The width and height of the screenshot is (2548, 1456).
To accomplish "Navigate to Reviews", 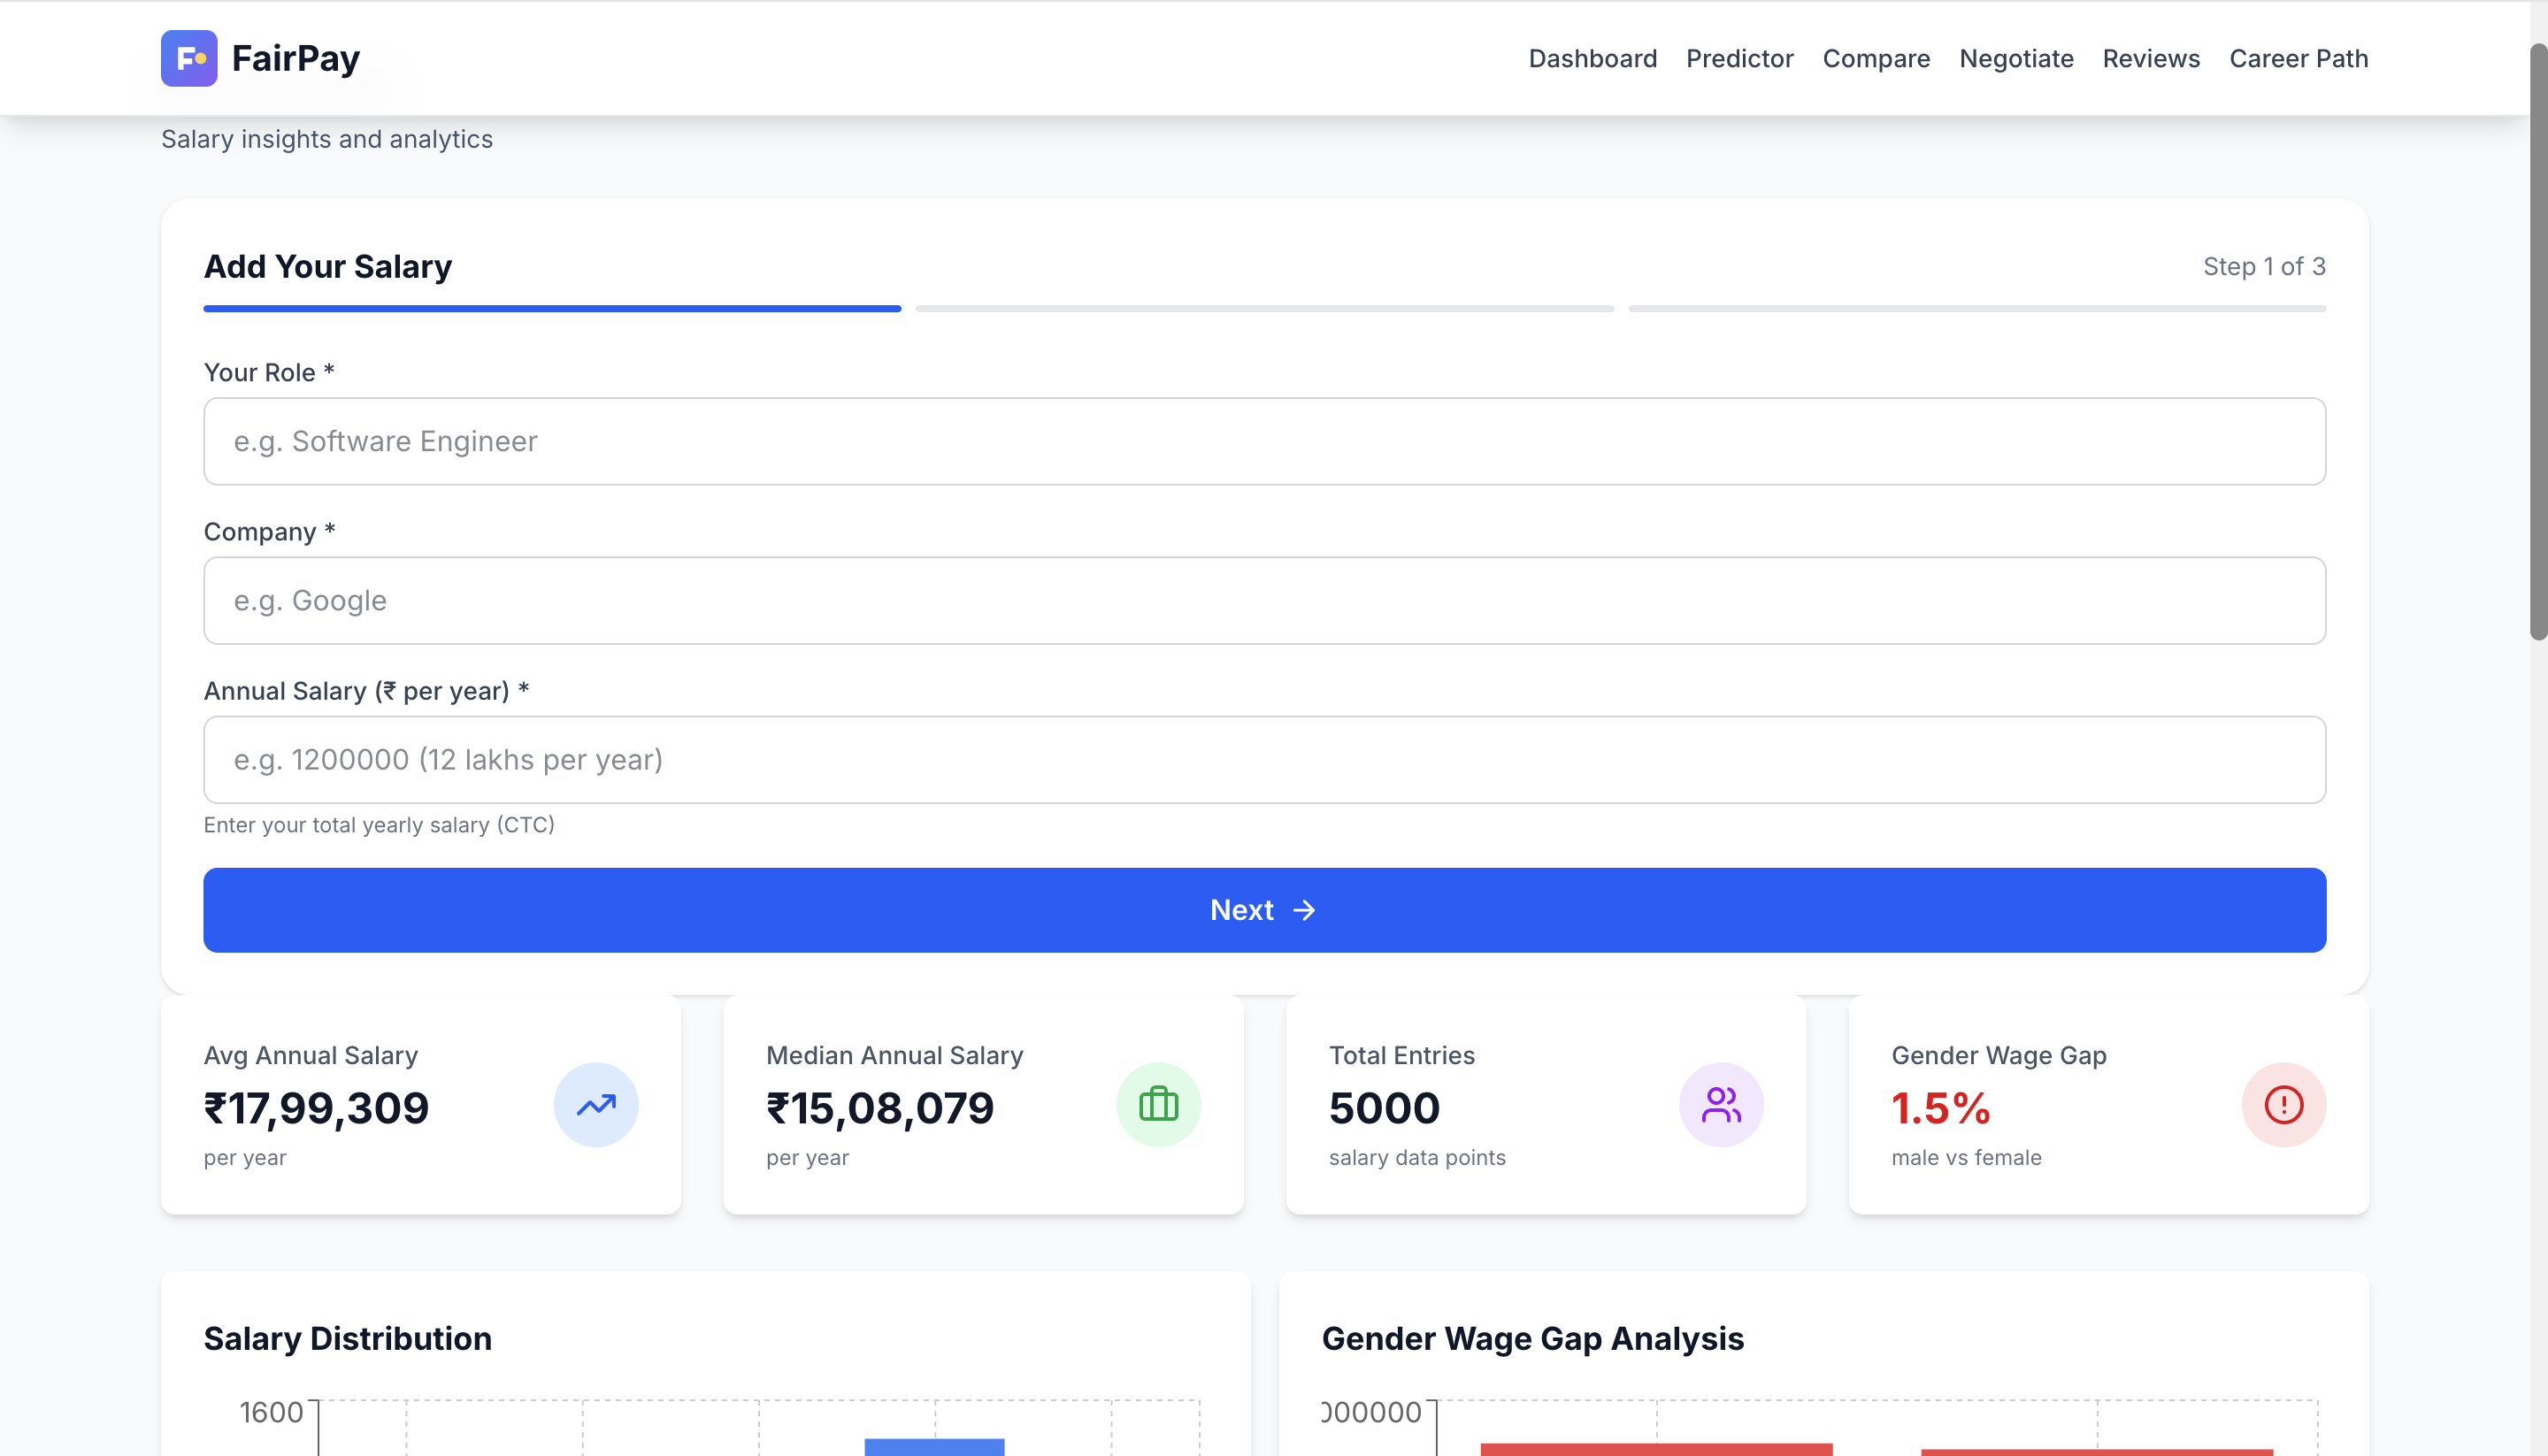I will 2151,58.
